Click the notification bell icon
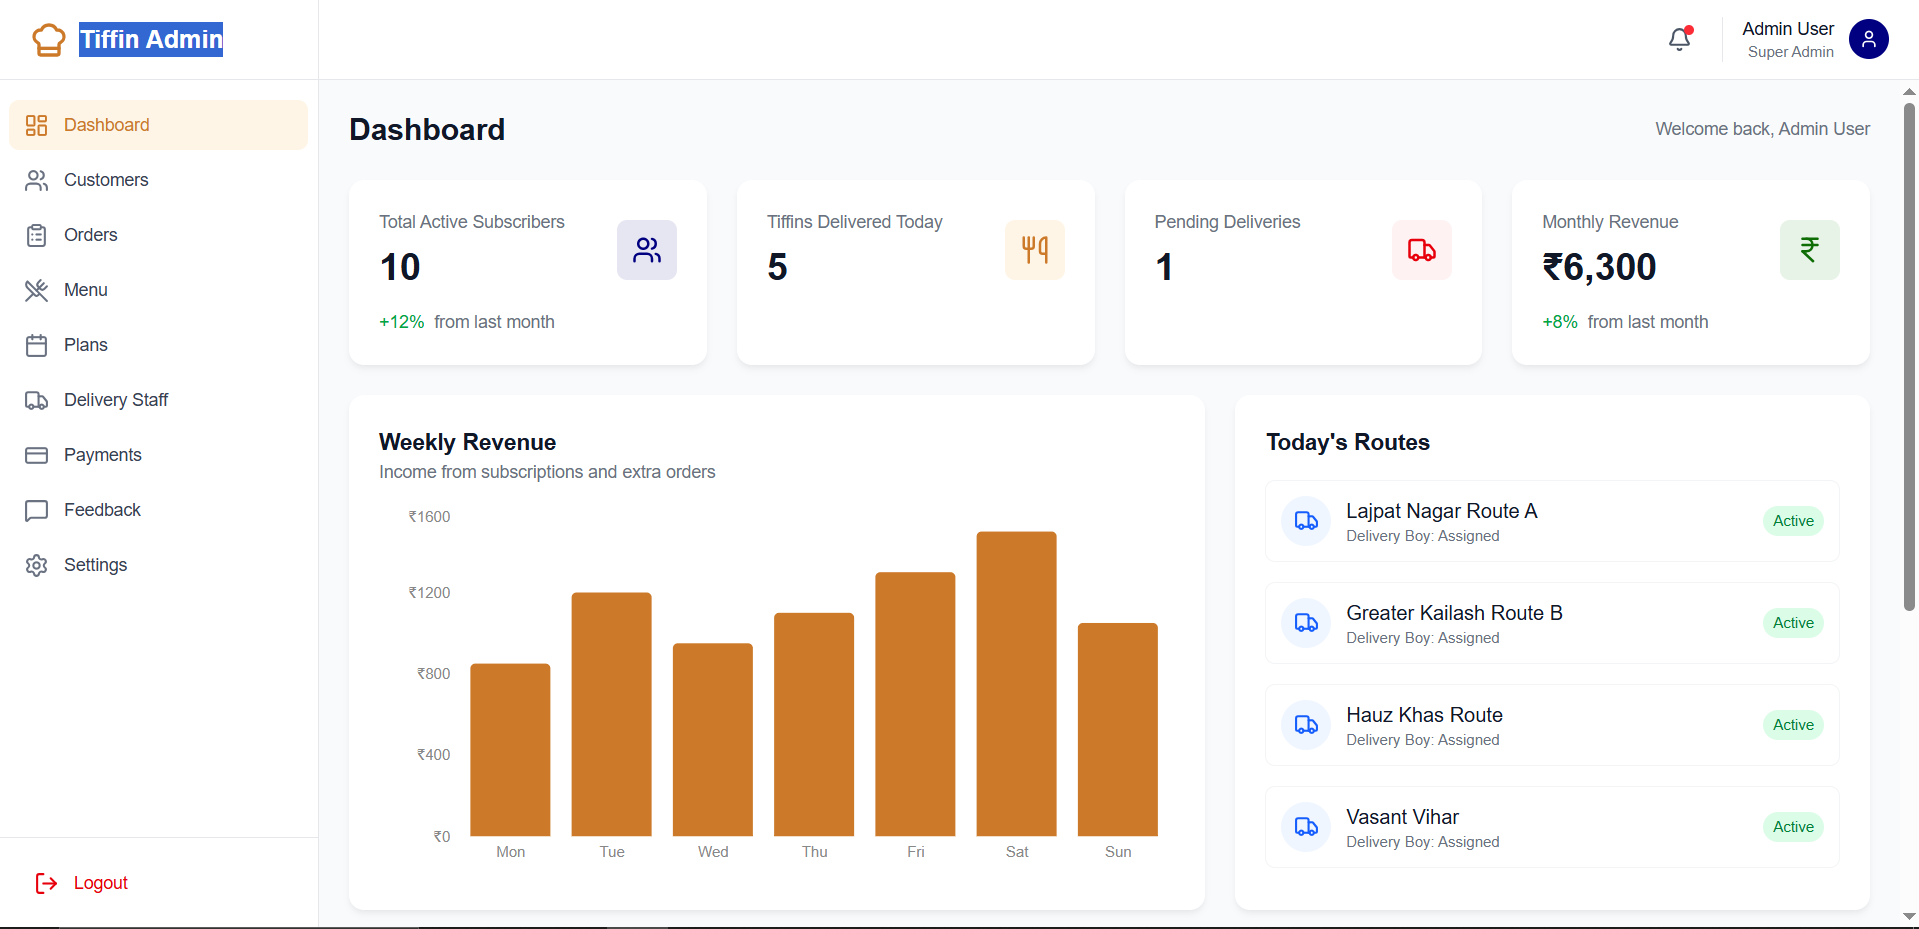Image resolution: width=1919 pixels, height=929 pixels. click(x=1680, y=39)
